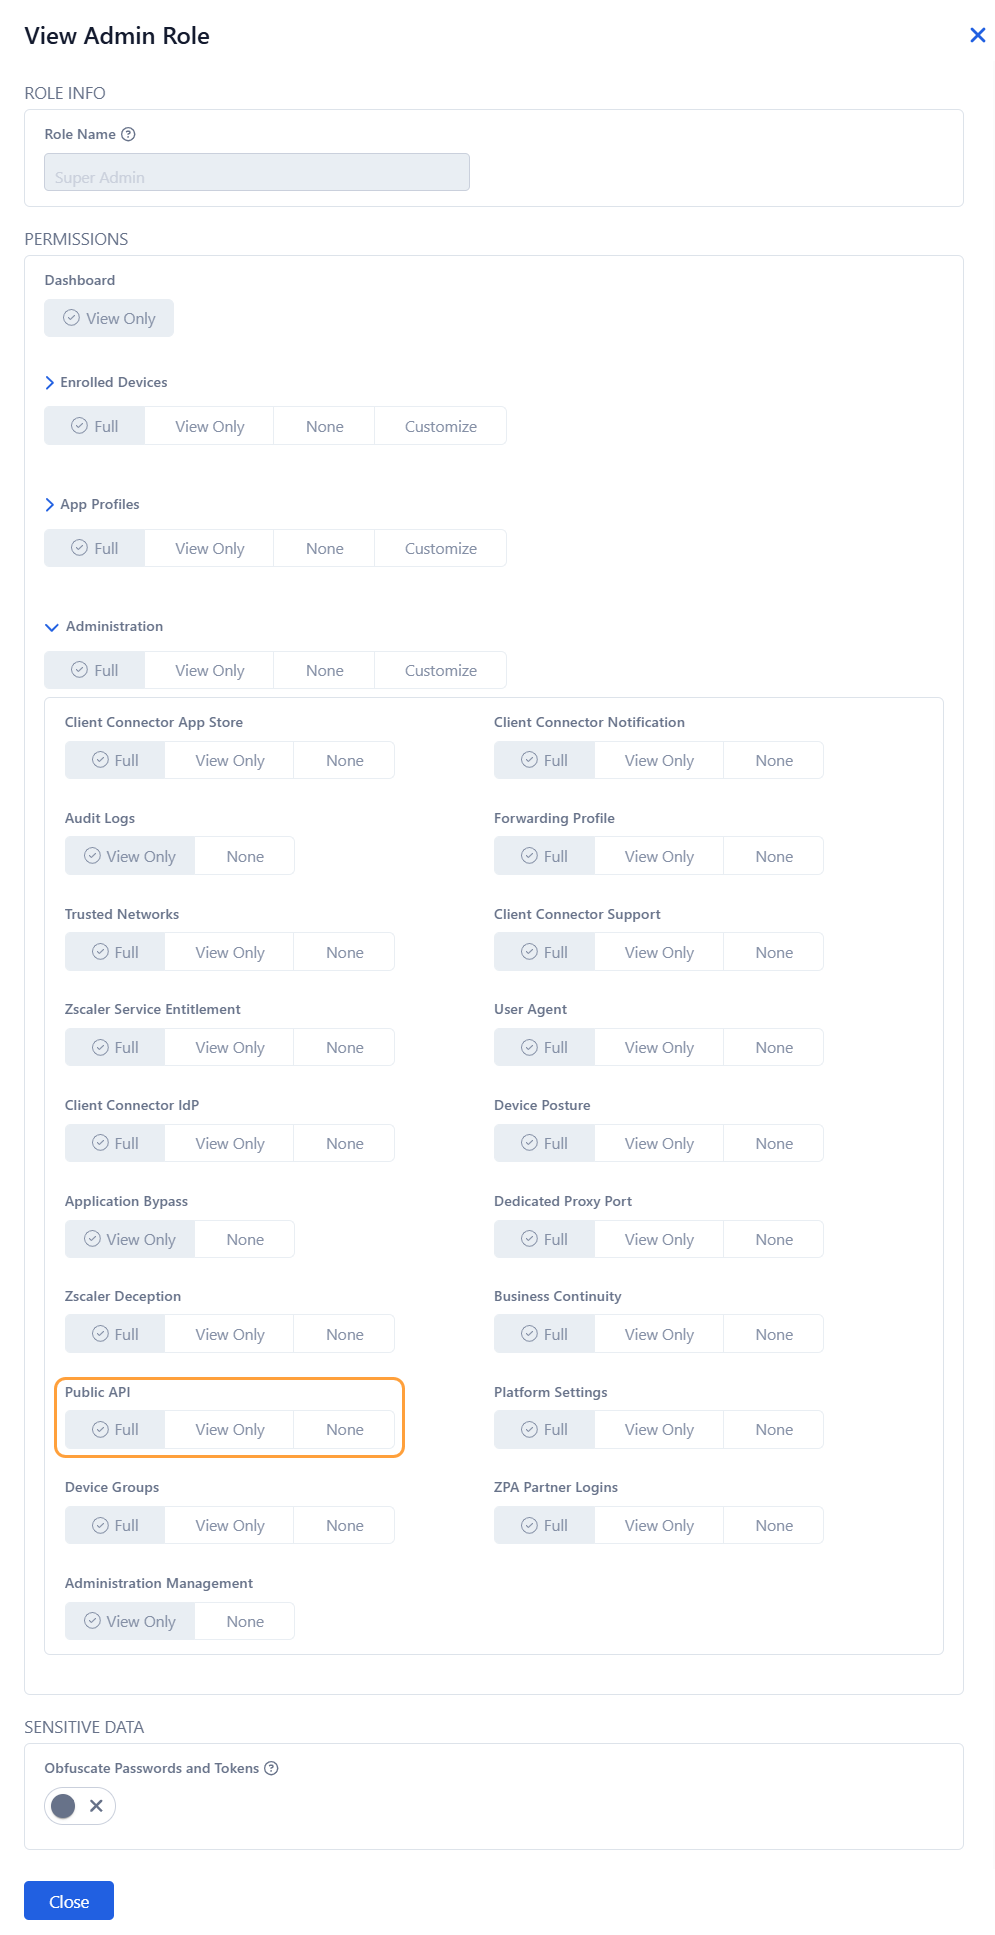Select Customize for Administration permissions
The width and height of the screenshot is (995, 1935).
pyautogui.click(x=440, y=670)
